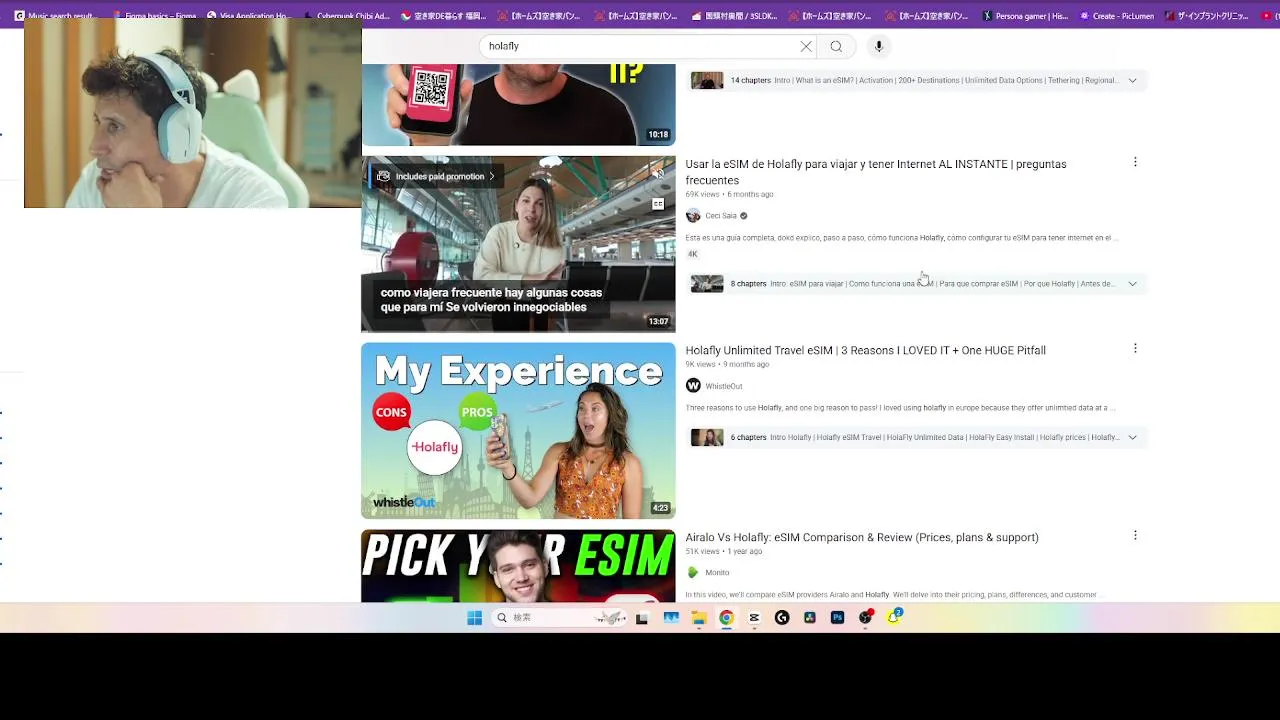The height and width of the screenshot is (720, 1280).
Task: Open options menu for WhistleOut Holafly video
Action: (x=1135, y=348)
